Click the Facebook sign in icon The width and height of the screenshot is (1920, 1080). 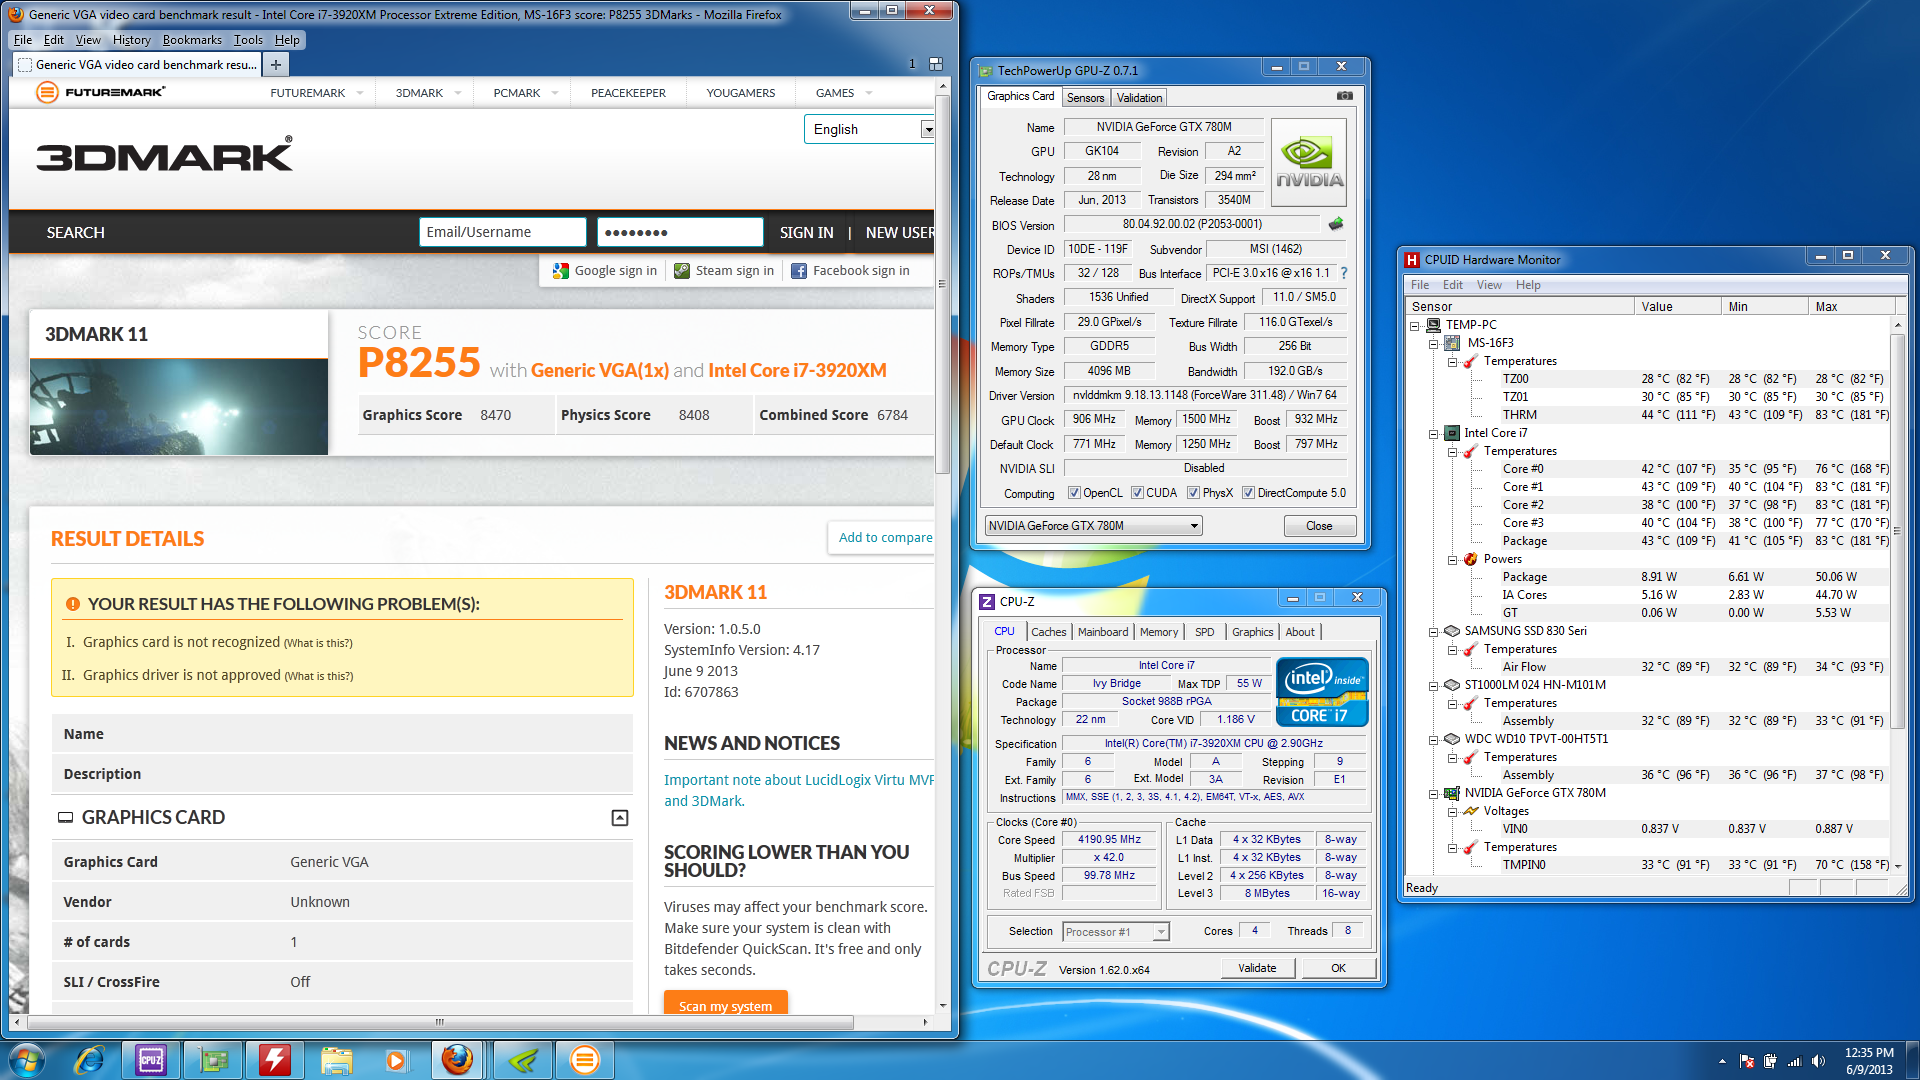tap(799, 270)
